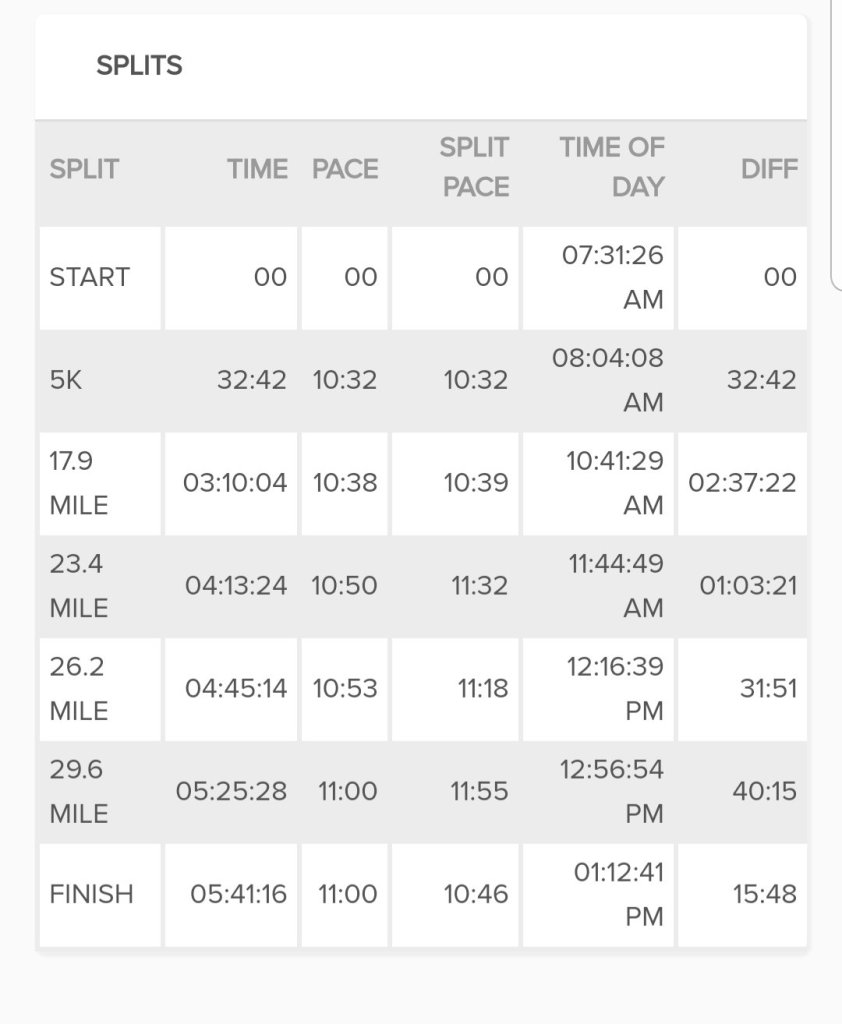This screenshot has height=1024, width=842.
Task: Select the SPLIT column header
Action: pyautogui.click(x=84, y=169)
